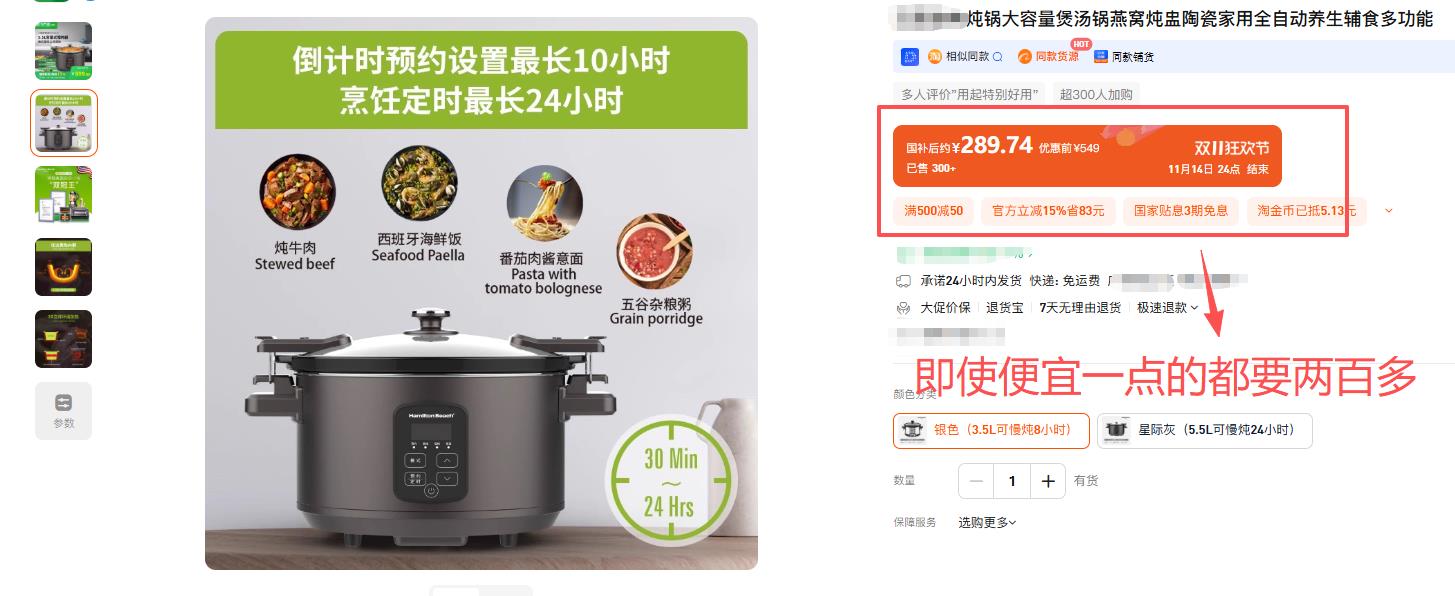
Task: Open the 参数 parameters icon in sidebar
Action: click(x=63, y=410)
